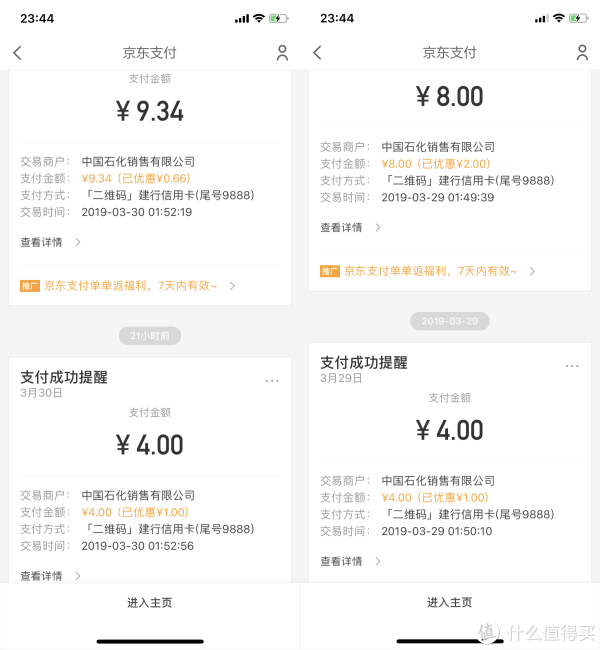Tap the ¥ 8.00 payment amount

coord(450,97)
